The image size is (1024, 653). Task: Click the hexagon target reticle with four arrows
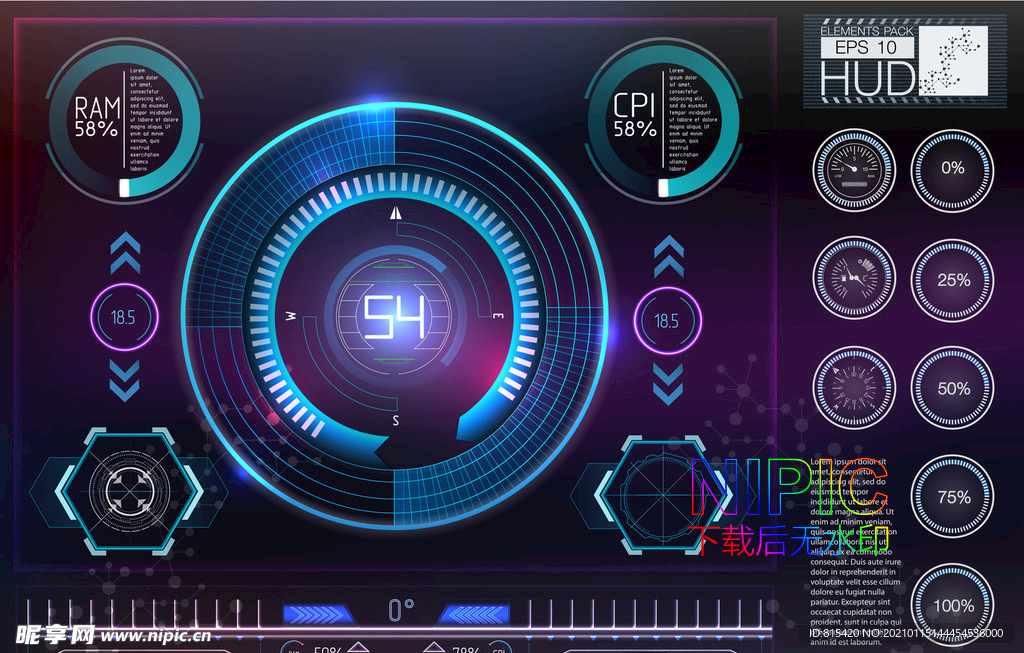pyautogui.click(x=129, y=491)
